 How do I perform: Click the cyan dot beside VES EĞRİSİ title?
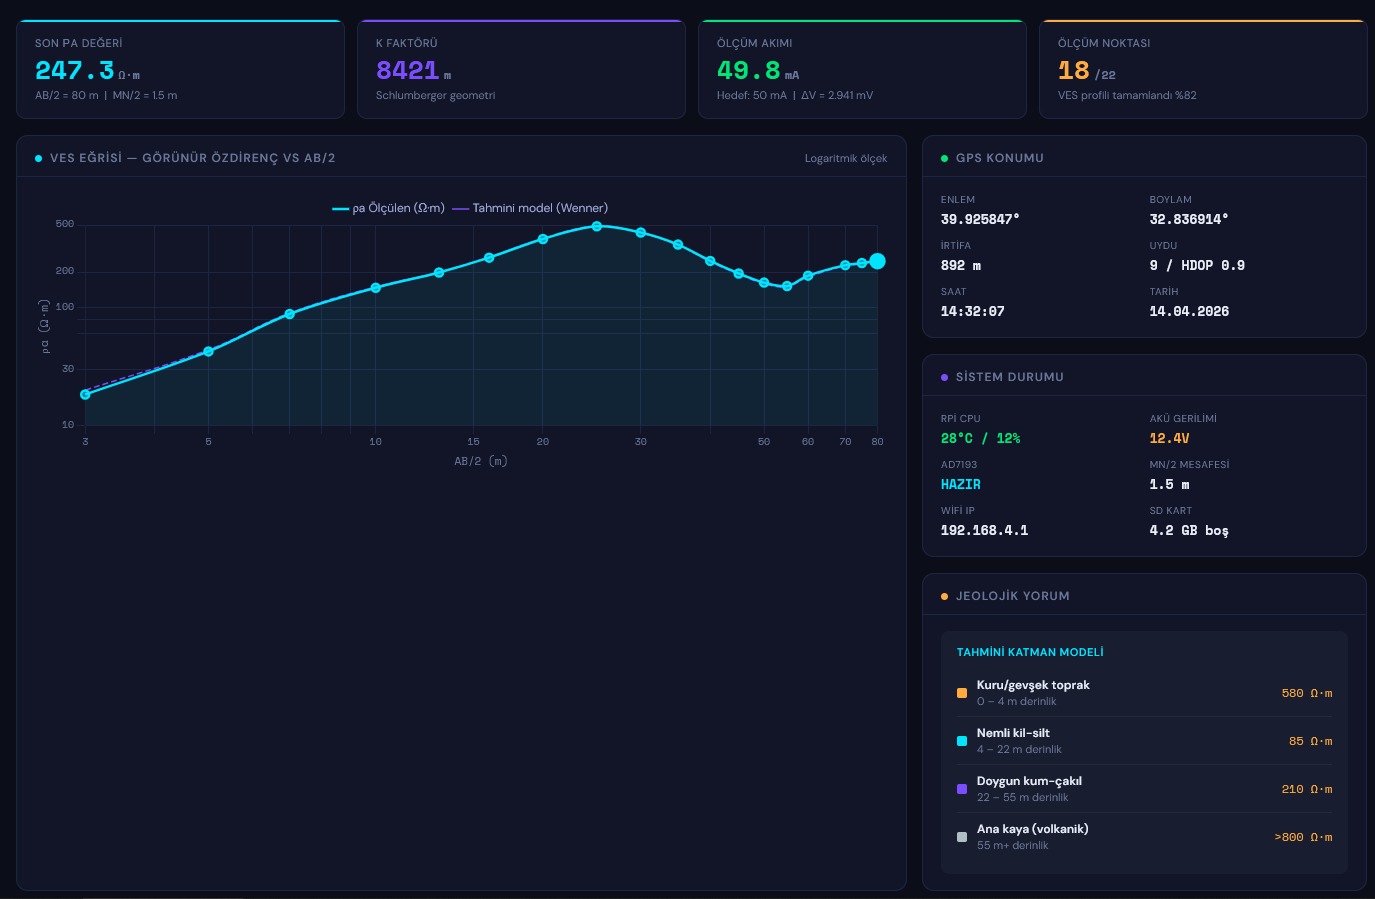click(x=38, y=158)
